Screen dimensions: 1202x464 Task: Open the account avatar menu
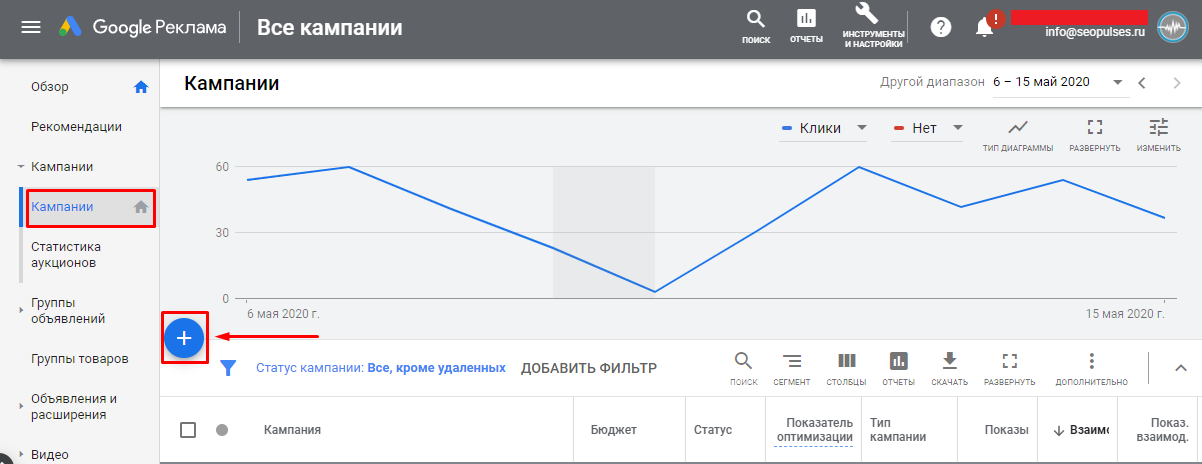(1172, 27)
